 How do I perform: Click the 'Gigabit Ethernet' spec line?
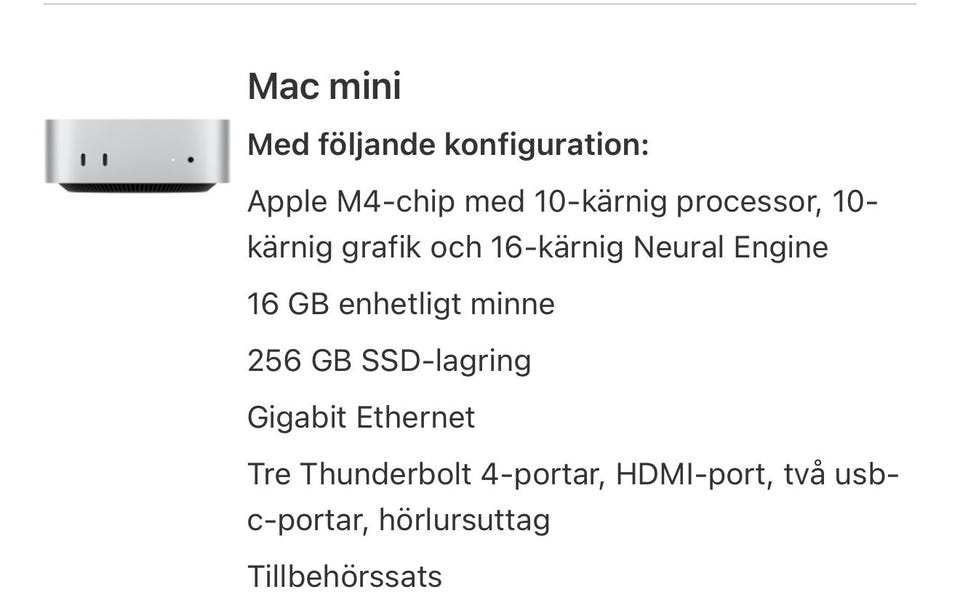(361, 418)
